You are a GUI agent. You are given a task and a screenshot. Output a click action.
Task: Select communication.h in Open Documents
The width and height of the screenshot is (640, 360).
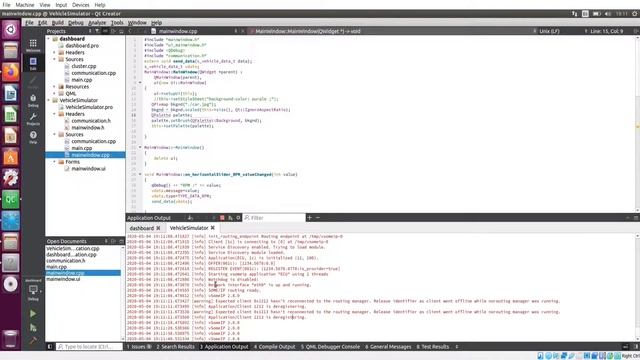click(x=66, y=260)
